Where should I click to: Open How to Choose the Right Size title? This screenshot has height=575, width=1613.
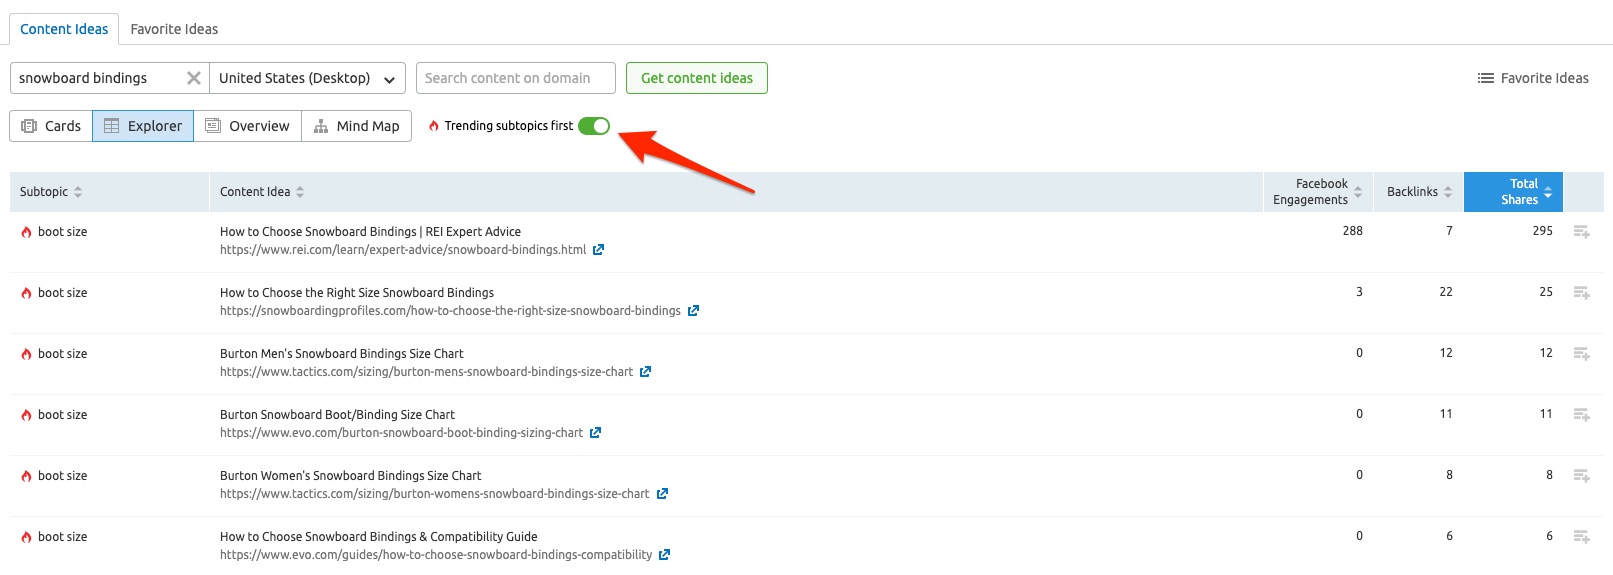click(357, 293)
